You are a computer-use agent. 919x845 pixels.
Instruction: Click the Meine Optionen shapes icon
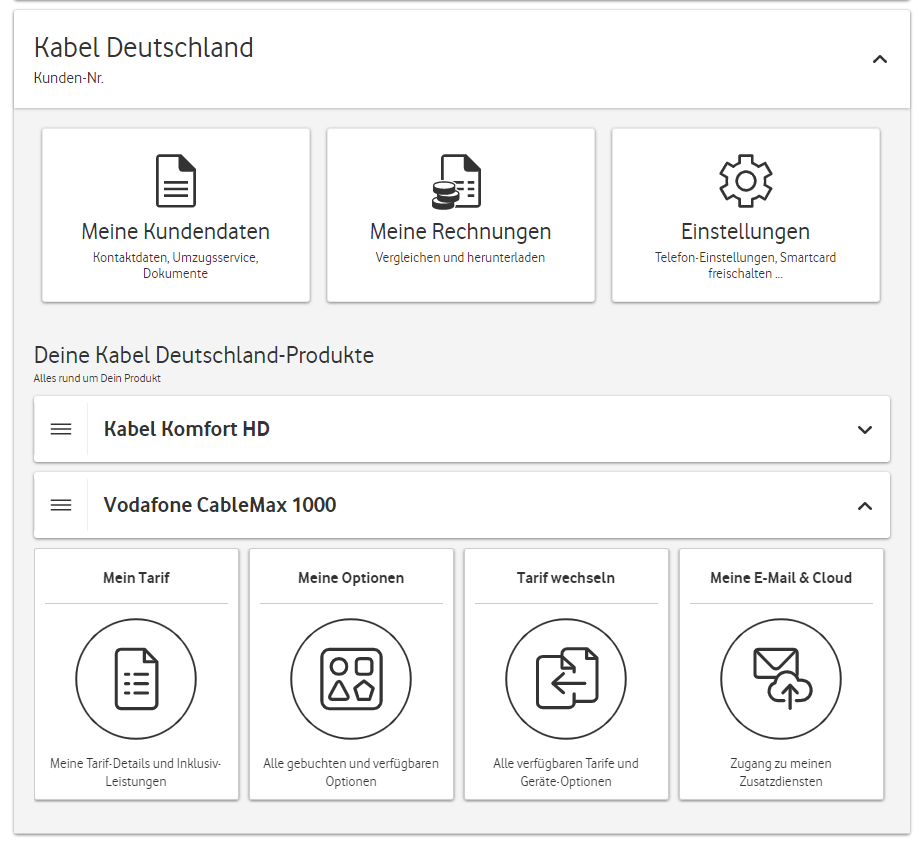point(351,679)
